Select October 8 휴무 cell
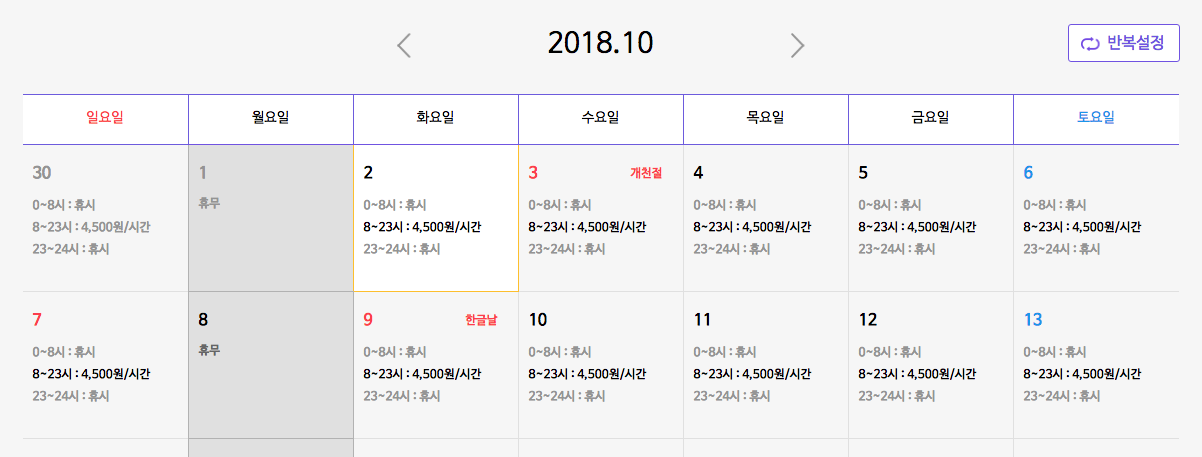1202x457 pixels. [x=271, y=365]
